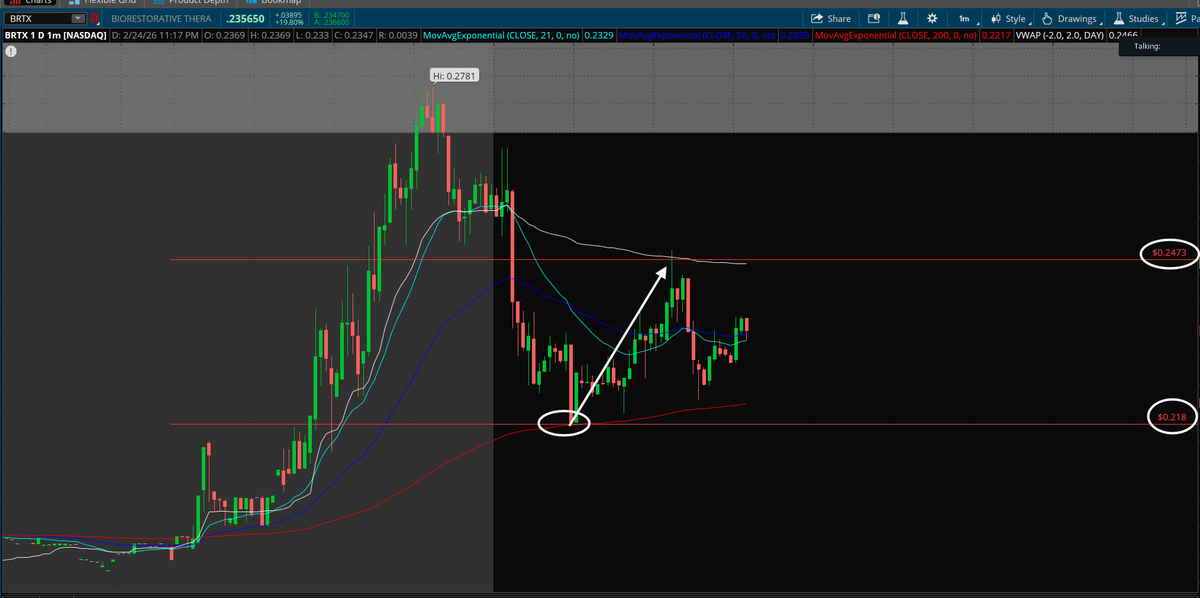Click the red symbol link icon beside BRTX
This screenshot has height=598, width=1200.
click(x=95, y=18)
